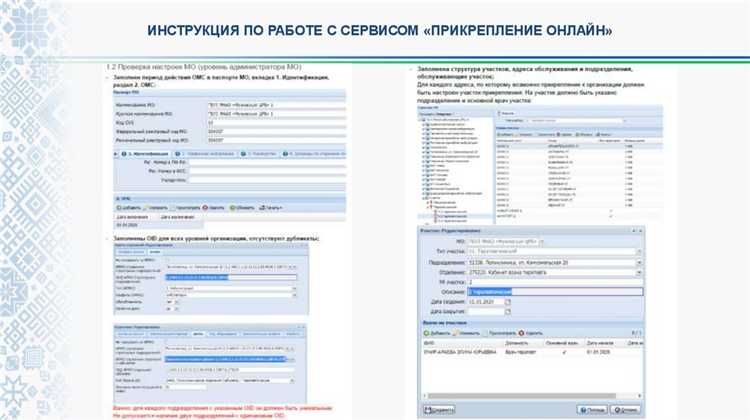750x420 pixels.
Task: Click the Врач-терапевт cell in the doctor row
Action: (520, 352)
